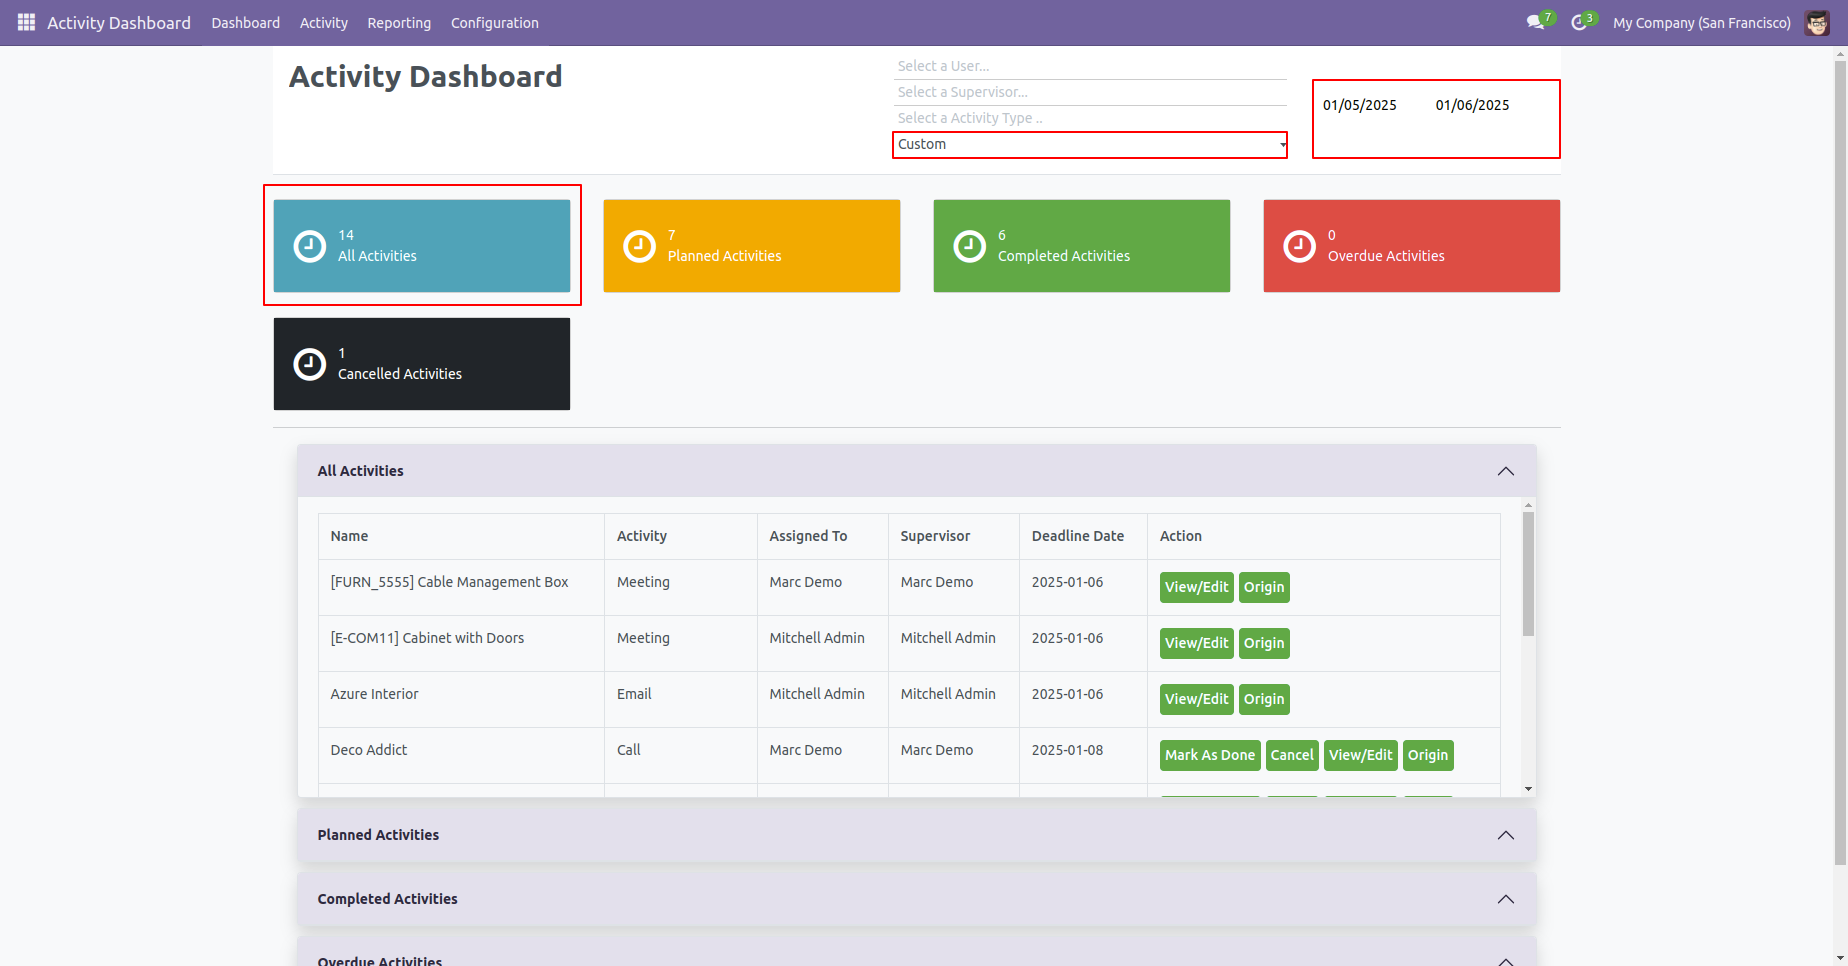Click the clock icon on All Activities card
This screenshot has width=1848, height=966.
coord(309,246)
